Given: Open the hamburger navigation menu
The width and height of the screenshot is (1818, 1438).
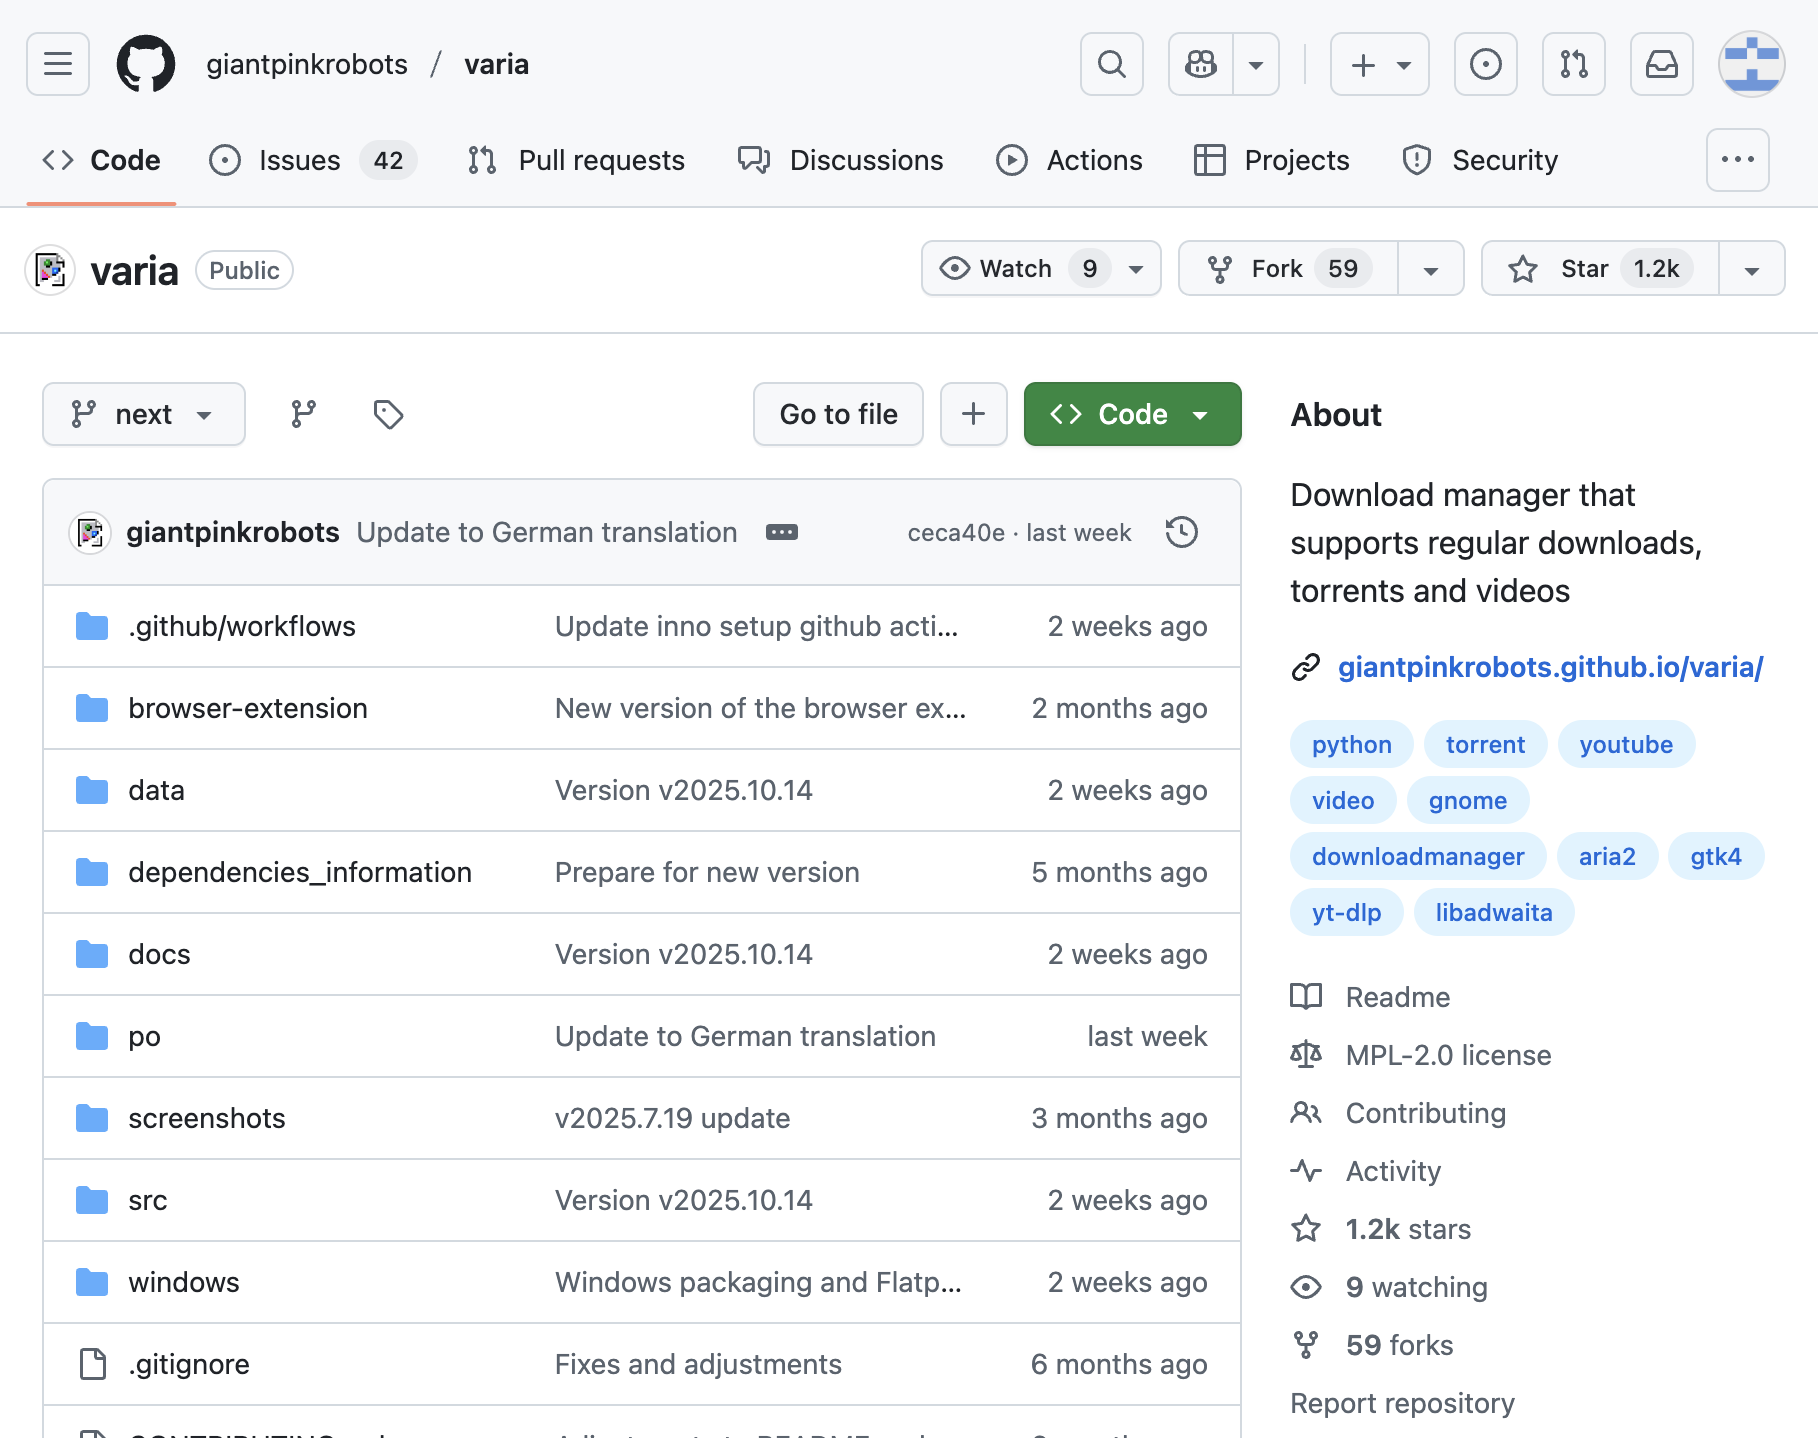Looking at the screenshot, I should [x=58, y=64].
